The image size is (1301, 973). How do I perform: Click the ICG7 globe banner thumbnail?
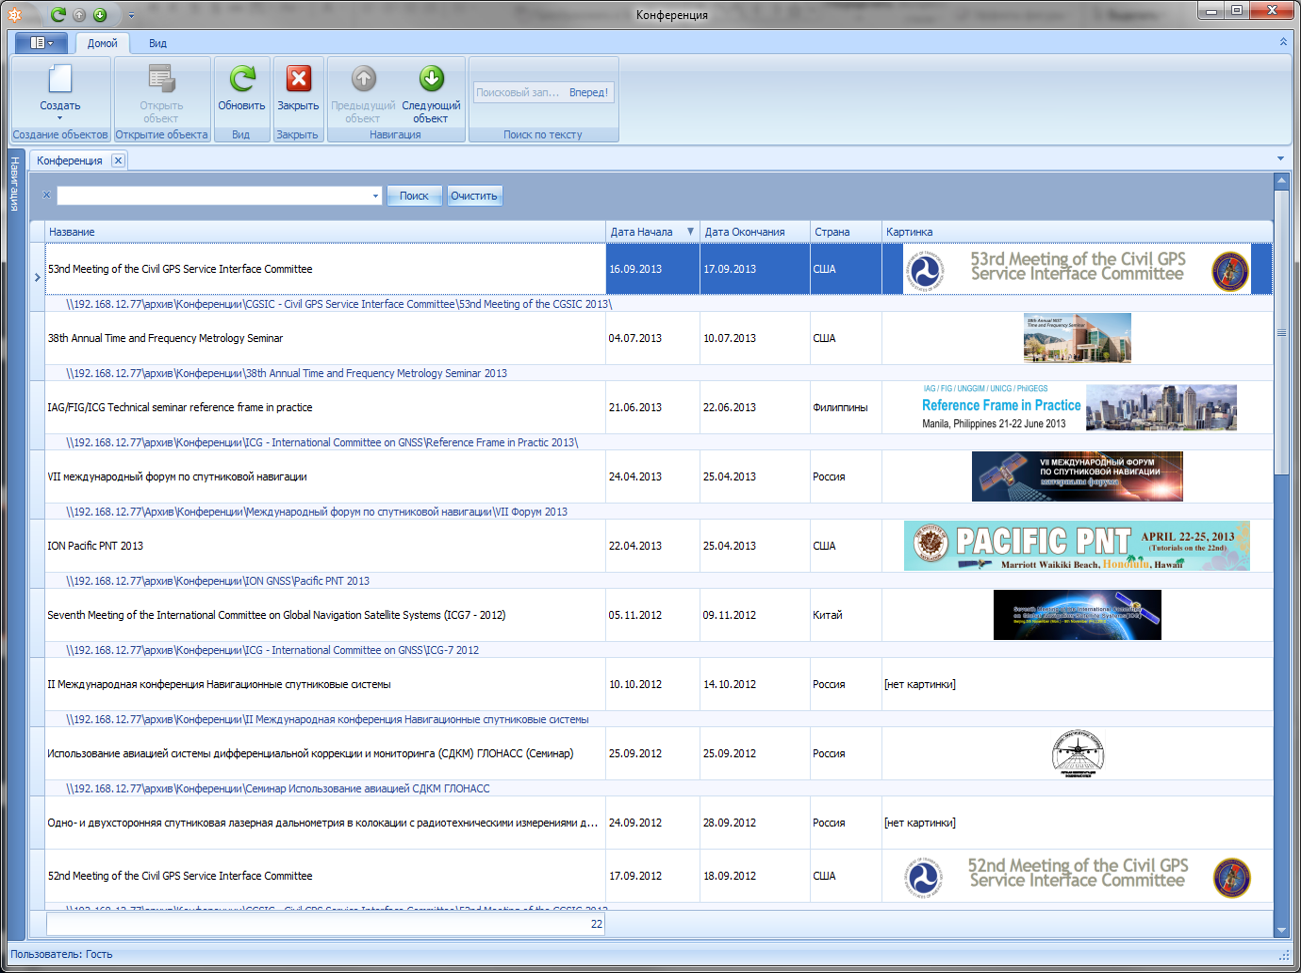tap(1077, 615)
